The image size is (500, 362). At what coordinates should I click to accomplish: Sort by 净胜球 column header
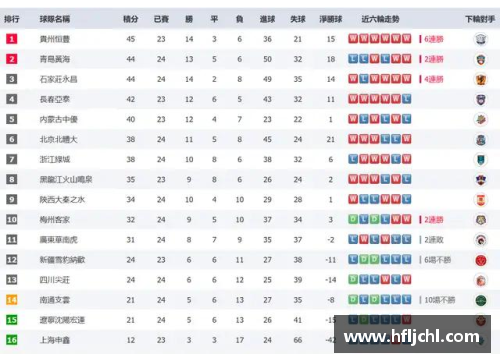(331, 19)
